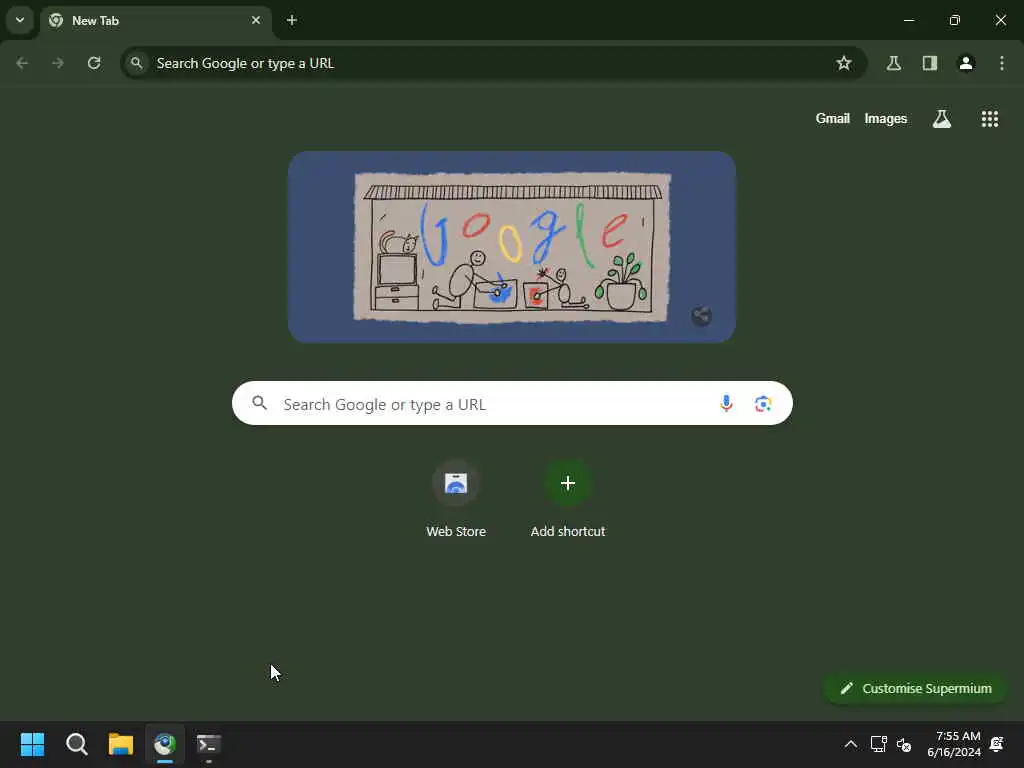Focus the Google search box

point(512,404)
